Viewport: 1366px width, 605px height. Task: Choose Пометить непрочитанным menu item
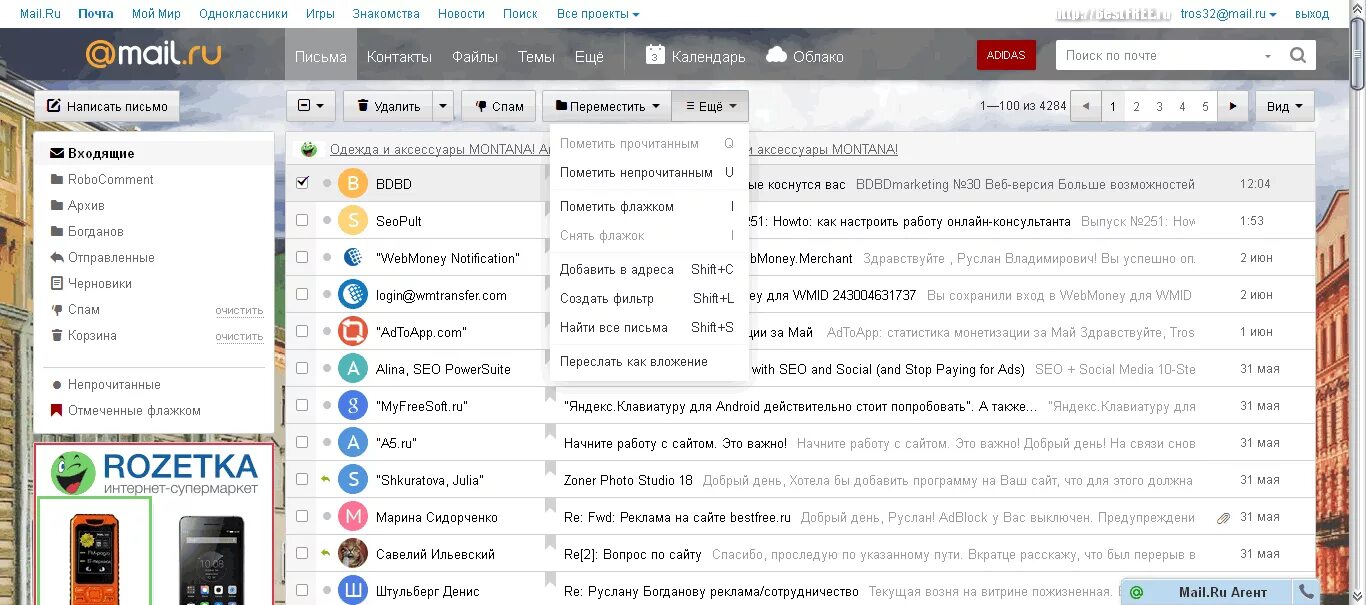[x=648, y=172]
